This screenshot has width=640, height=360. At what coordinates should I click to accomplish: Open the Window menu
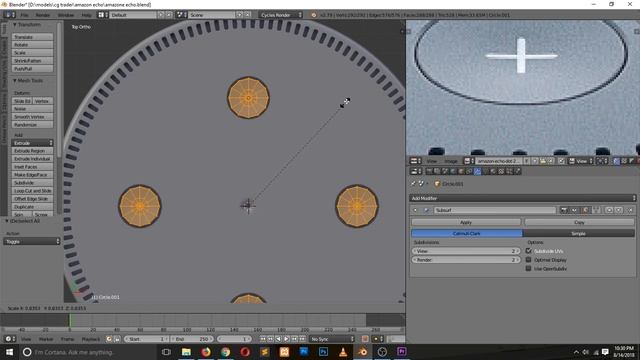tap(66, 15)
